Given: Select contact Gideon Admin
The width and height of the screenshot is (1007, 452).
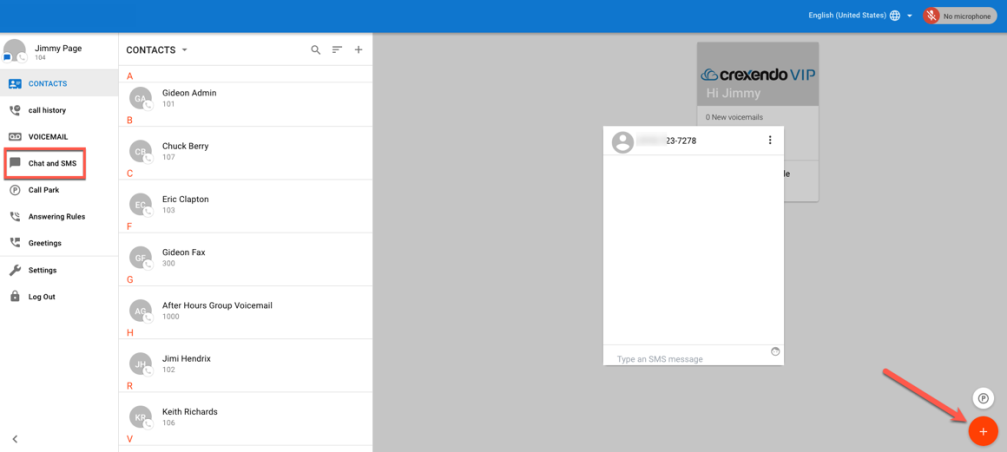Looking at the screenshot, I should (x=246, y=98).
